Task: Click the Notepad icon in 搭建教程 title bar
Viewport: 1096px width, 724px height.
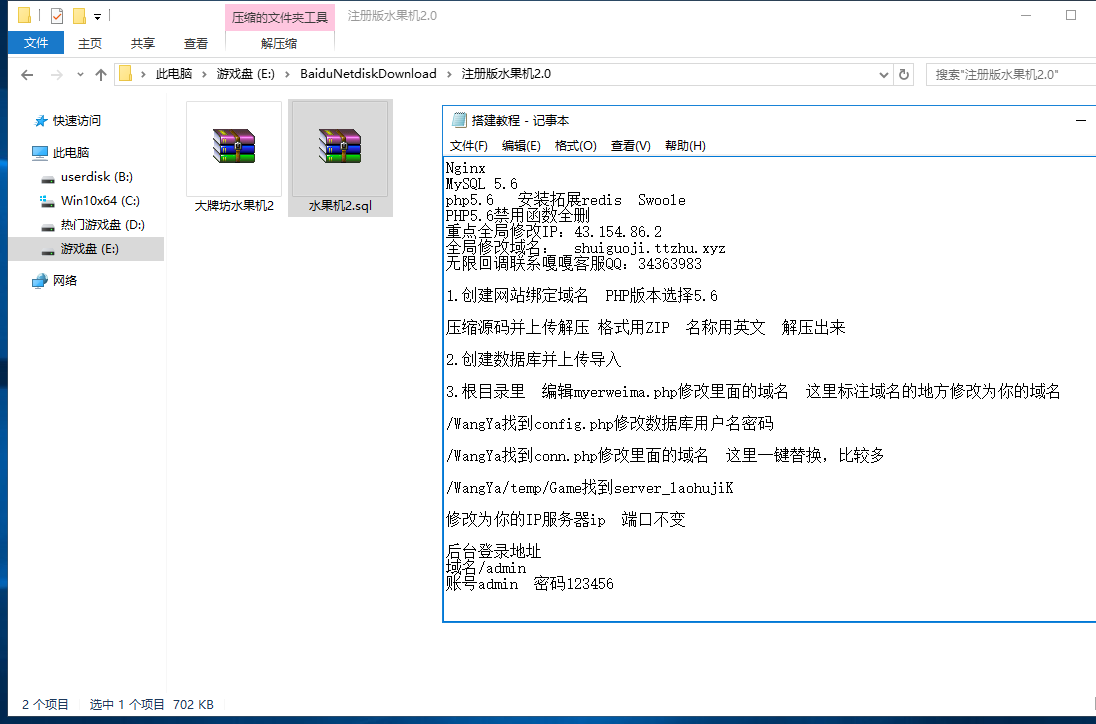Action: click(x=459, y=120)
